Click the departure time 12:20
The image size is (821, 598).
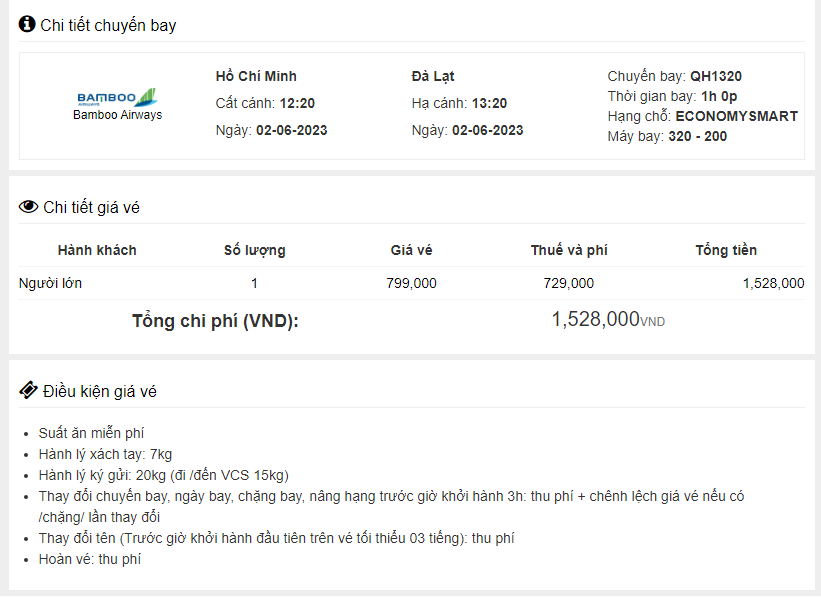pyautogui.click(x=297, y=103)
